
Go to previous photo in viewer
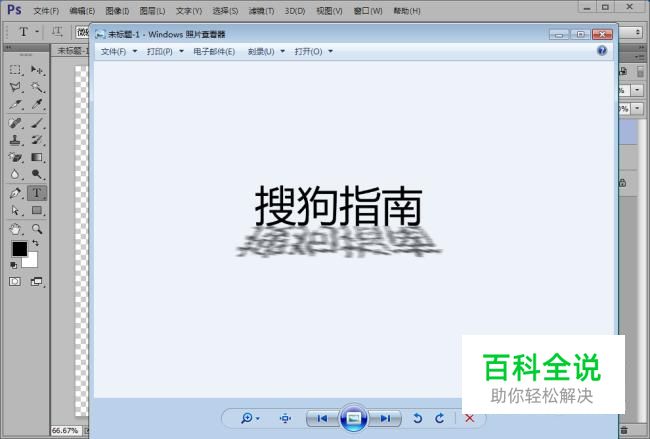tap(322, 418)
